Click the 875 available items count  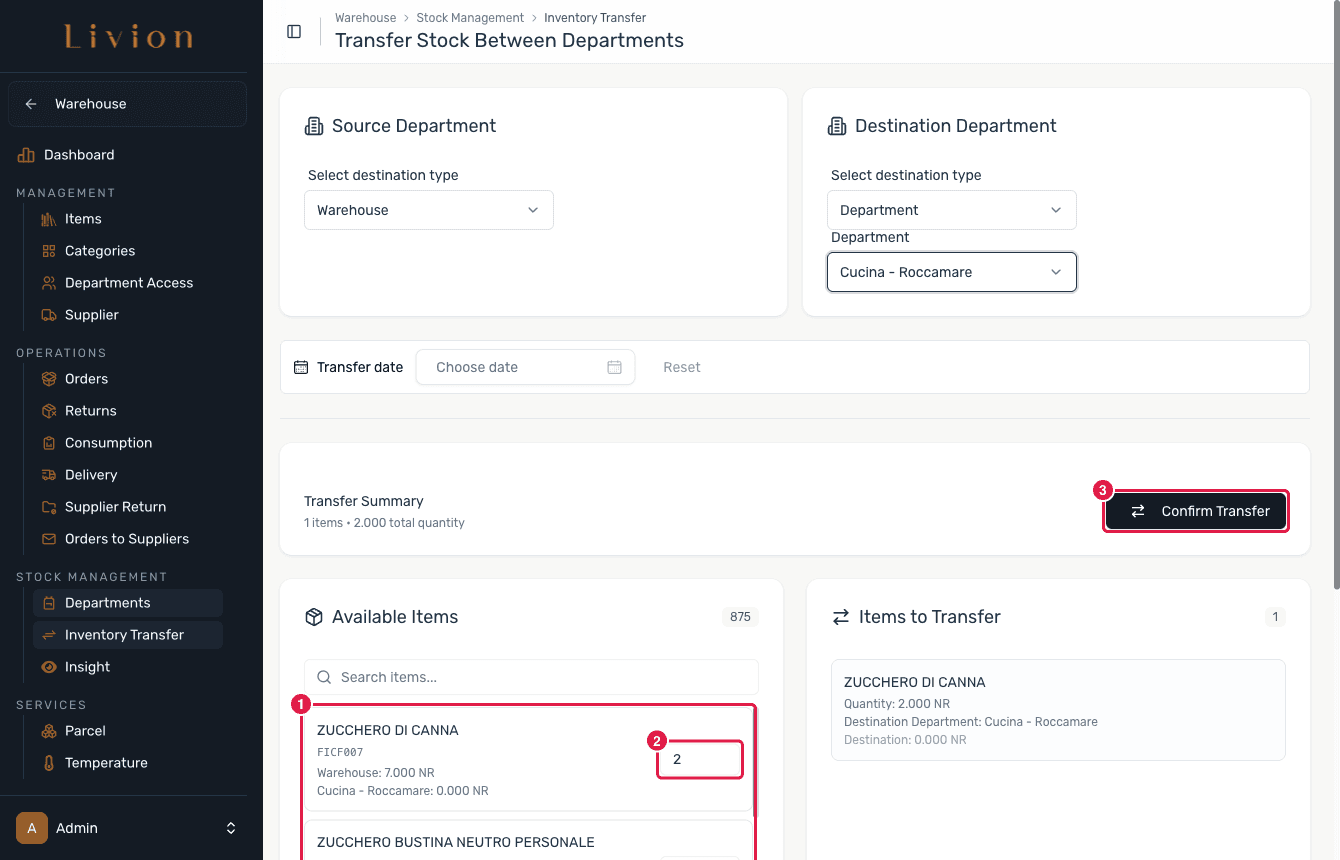tap(740, 617)
